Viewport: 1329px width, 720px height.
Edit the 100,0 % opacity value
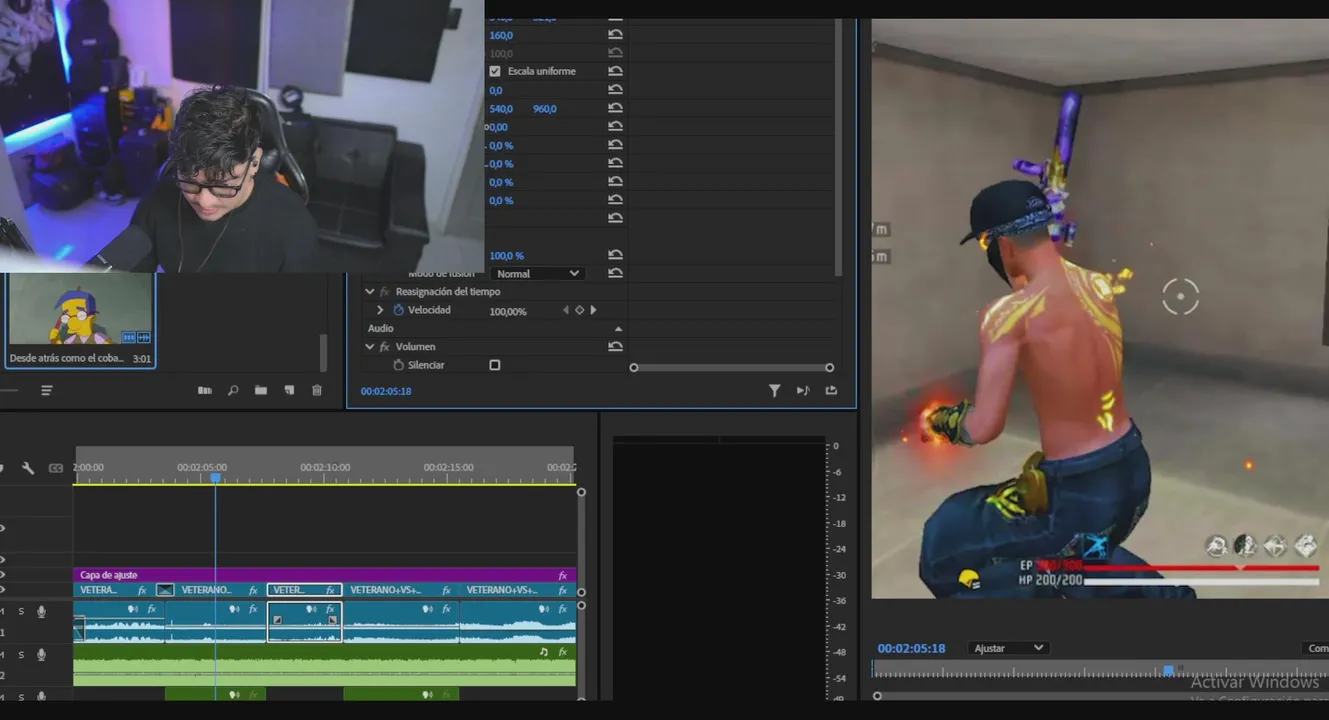tap(506, 255)
